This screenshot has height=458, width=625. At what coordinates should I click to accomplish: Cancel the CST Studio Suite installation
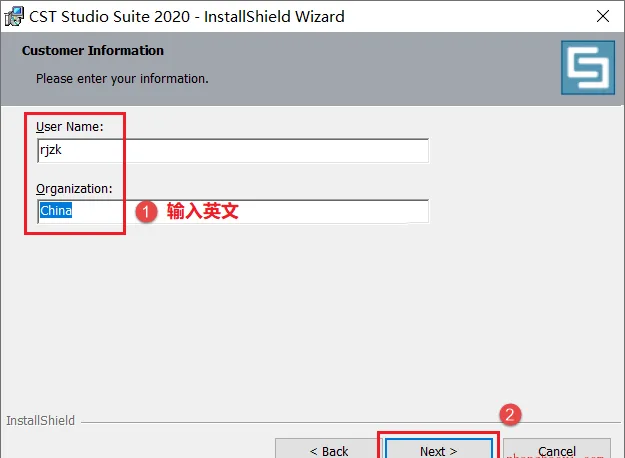click(557, 449)
